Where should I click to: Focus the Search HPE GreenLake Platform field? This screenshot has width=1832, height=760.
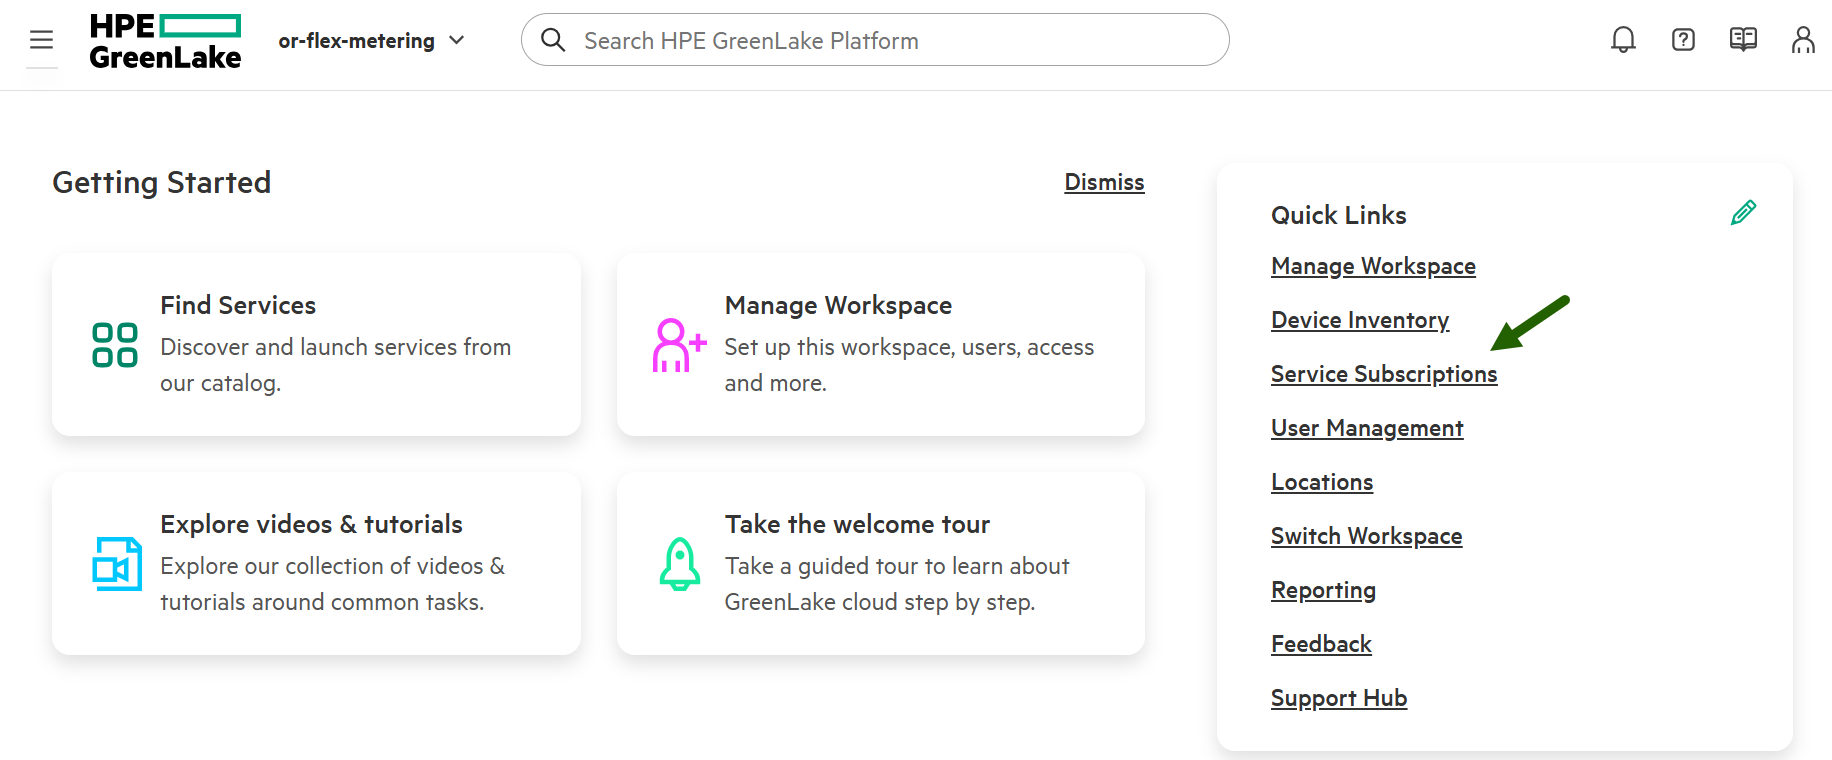coord(875,40)
